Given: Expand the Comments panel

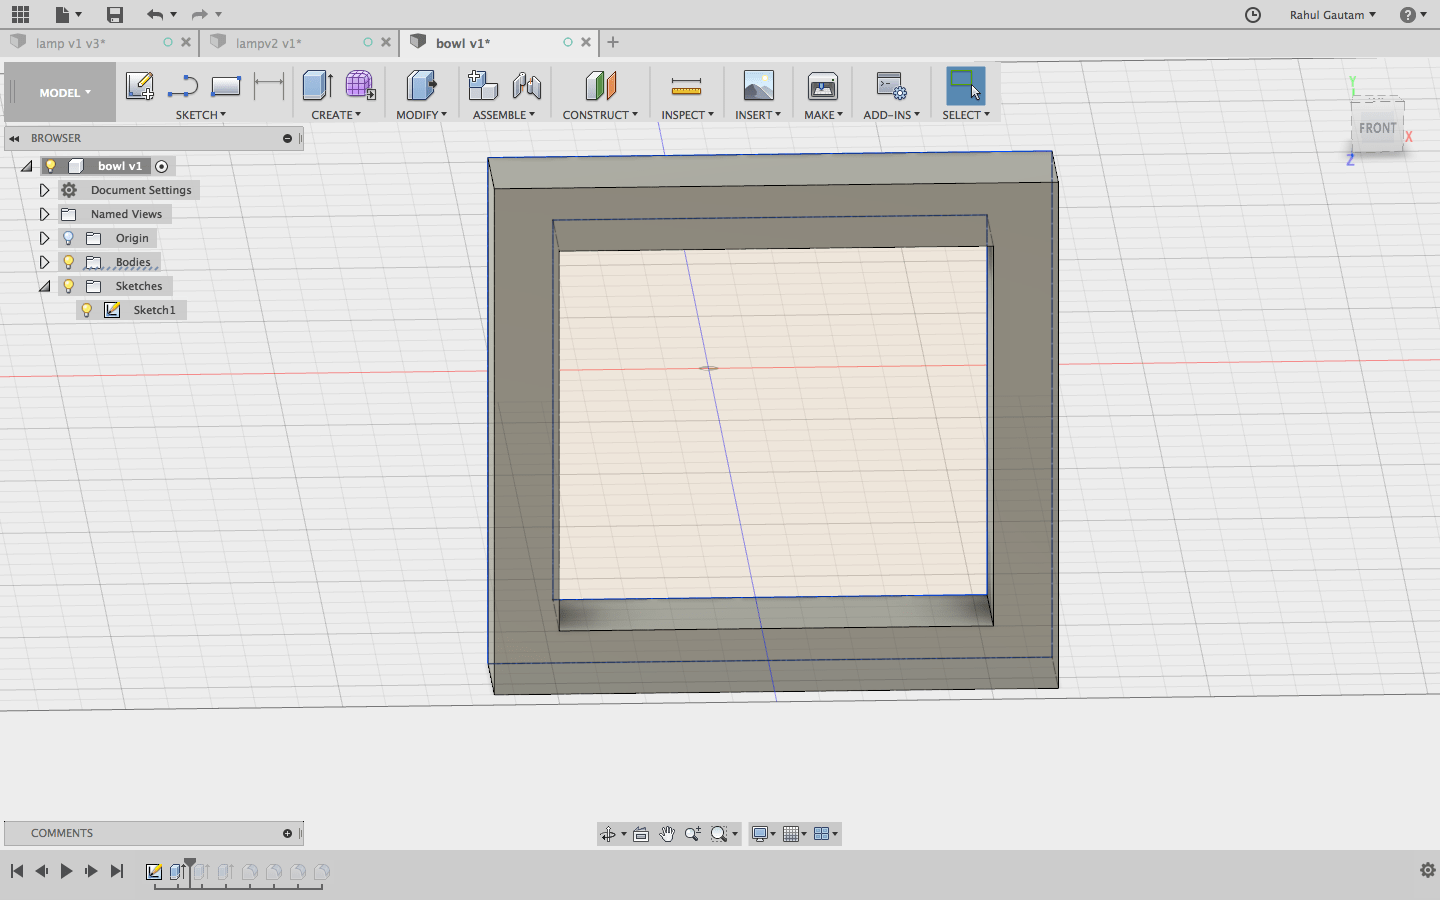Looking at the screenshot, I should (287, 833).
